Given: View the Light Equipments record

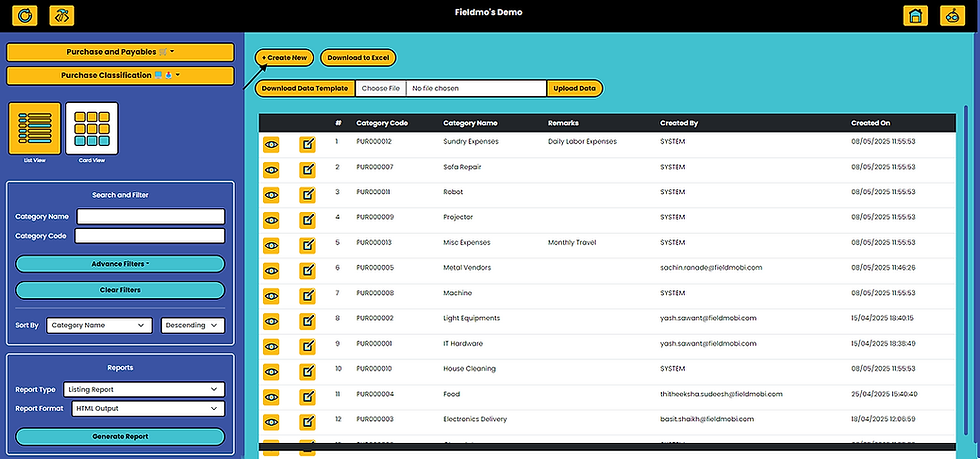Looking at the screenshot, I should pos(271,321).
